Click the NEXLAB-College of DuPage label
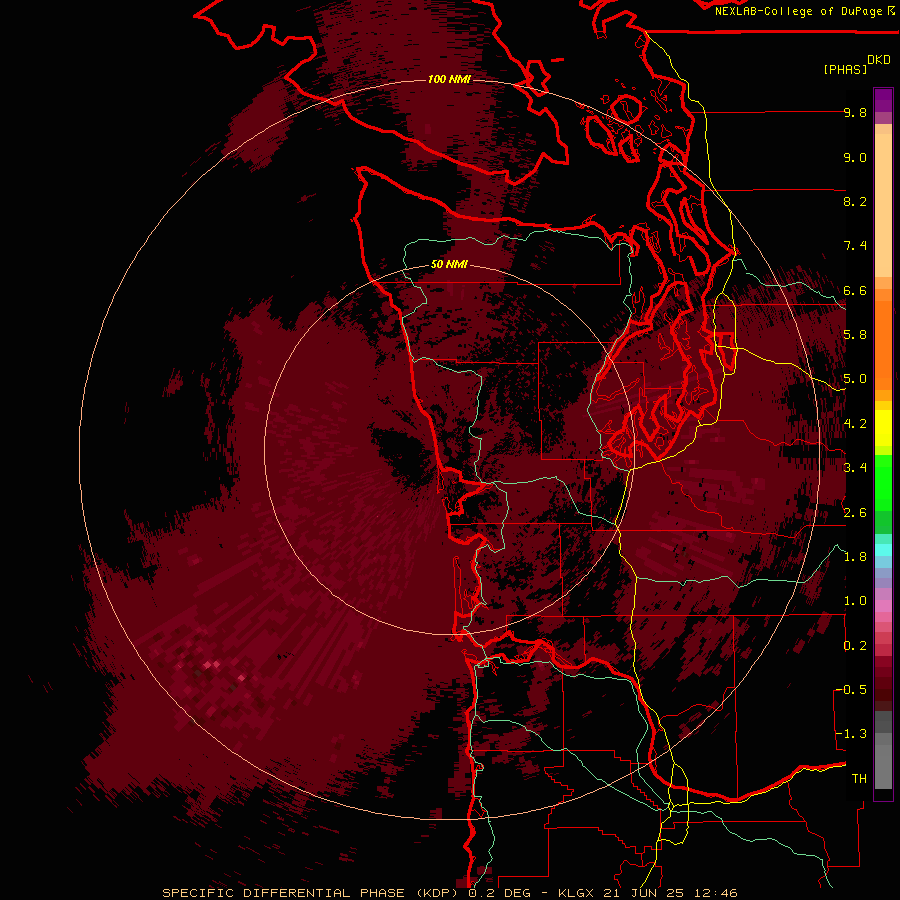Viewport: 900px width, 900px height. pyautogui.click(x=800, y=11)
